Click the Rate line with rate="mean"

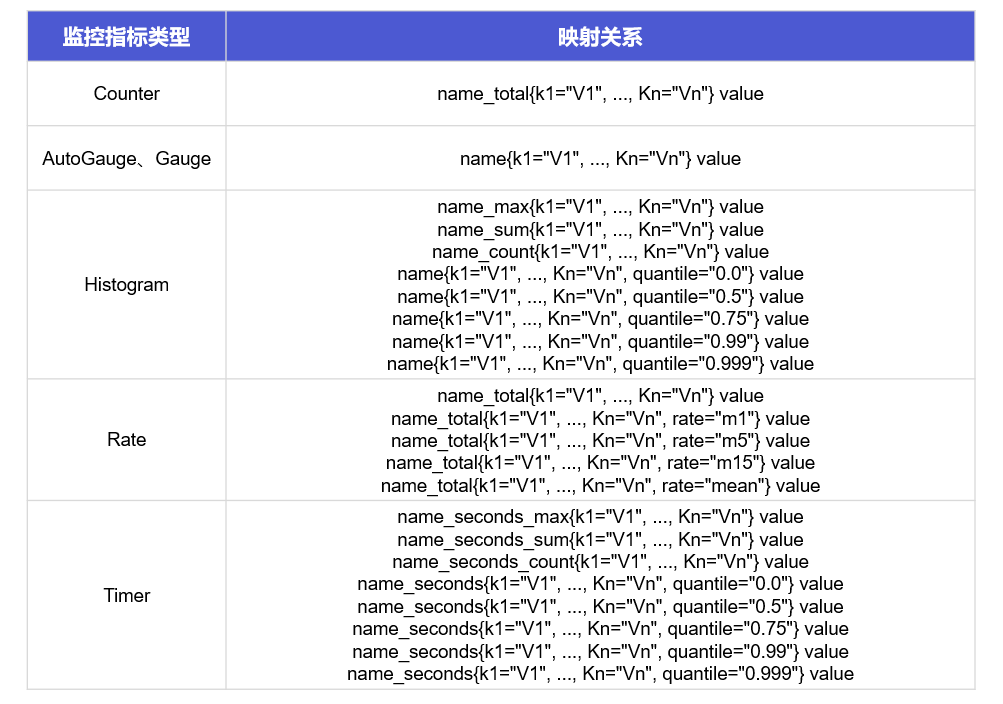click(600, 486)
